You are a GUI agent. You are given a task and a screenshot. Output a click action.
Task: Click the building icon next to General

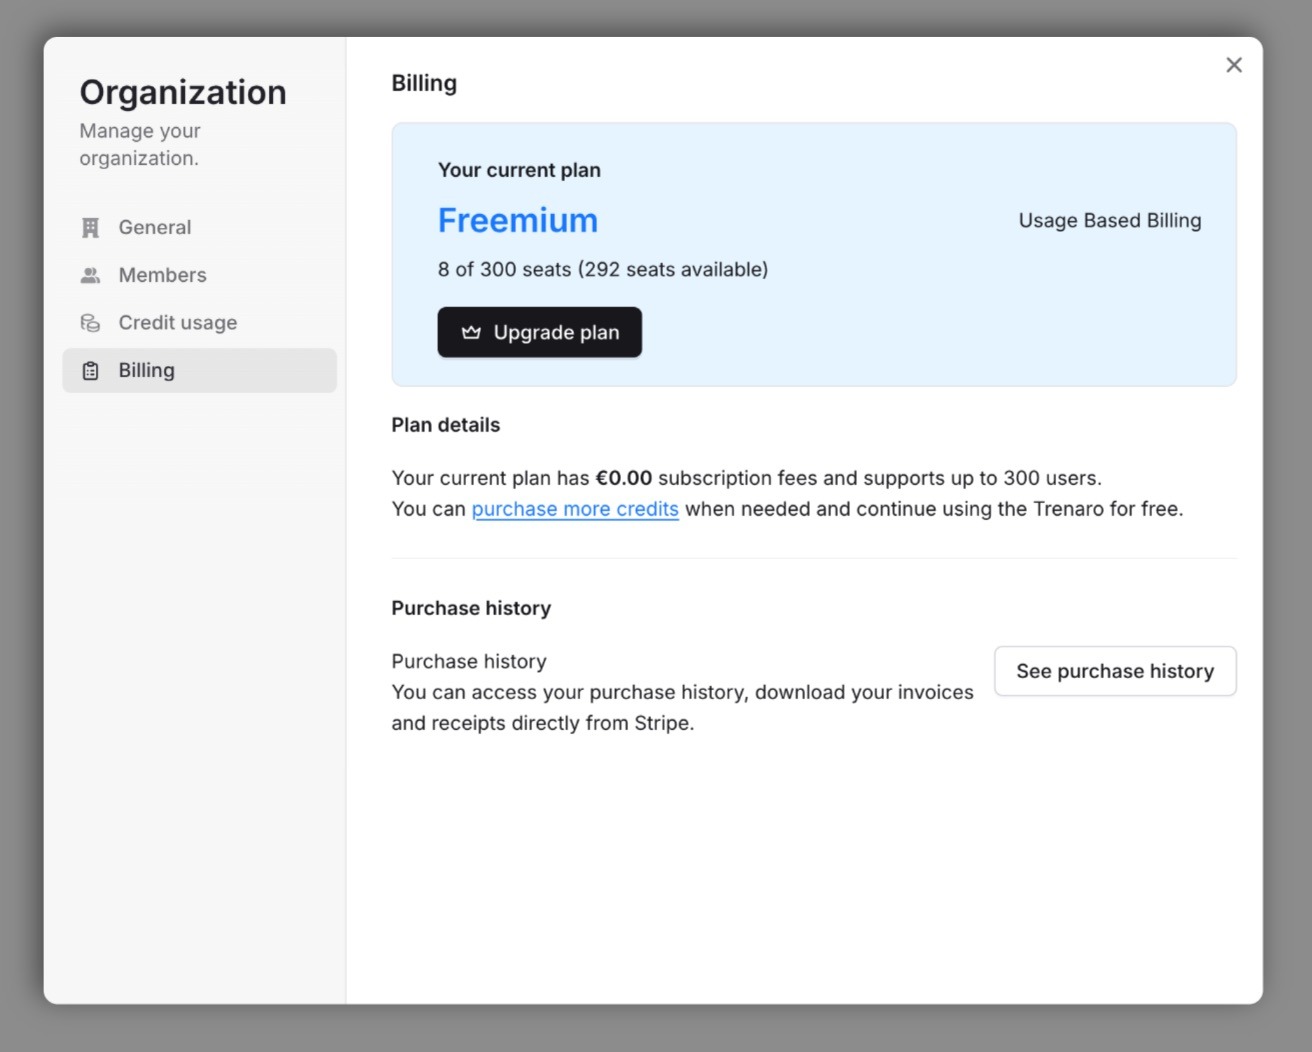90,227
